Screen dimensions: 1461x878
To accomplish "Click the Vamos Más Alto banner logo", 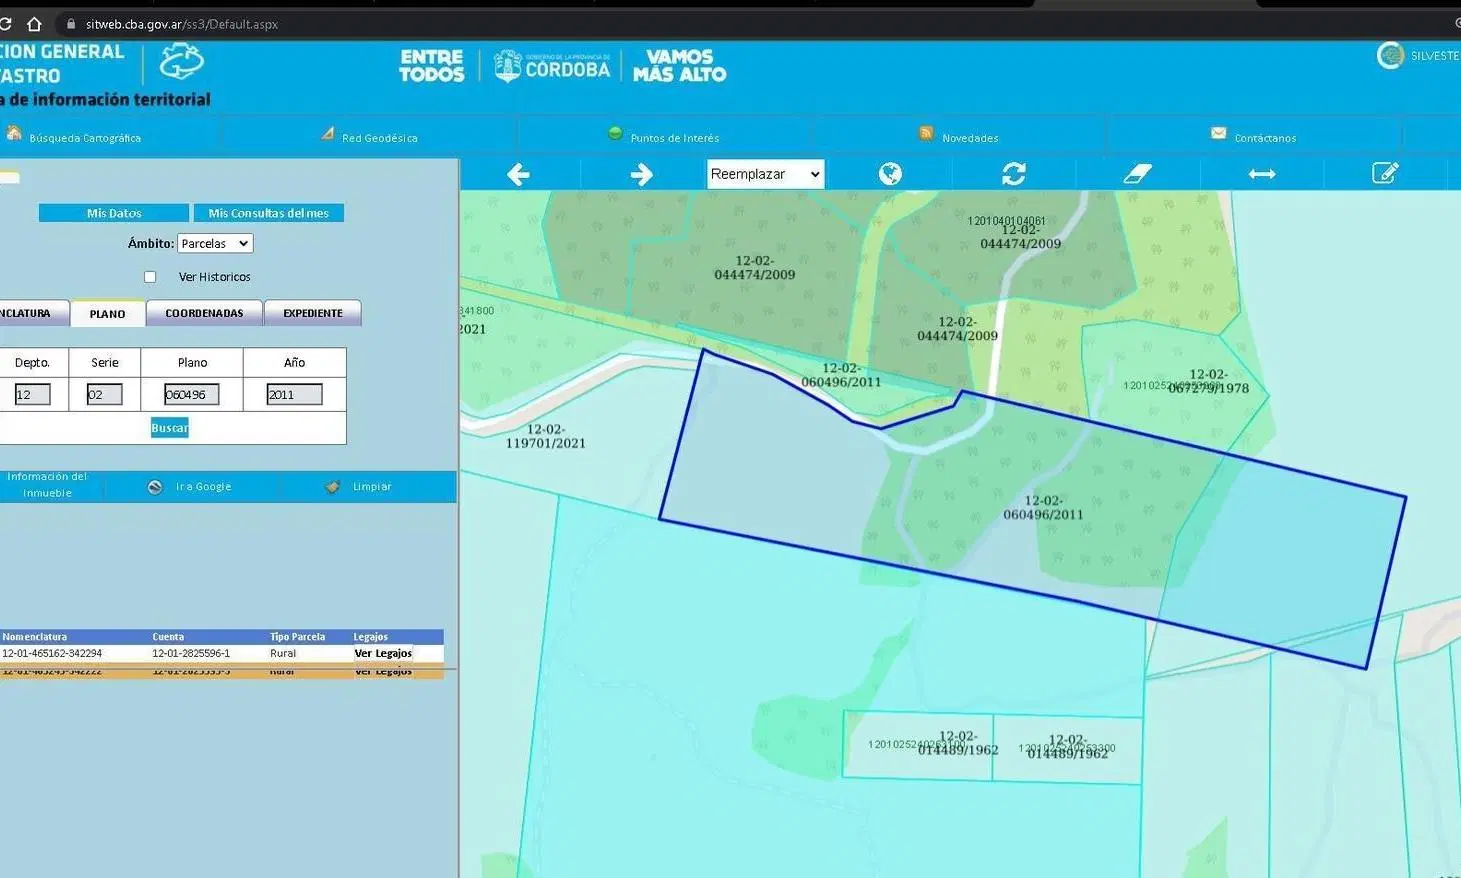I will tap(680, 66).
